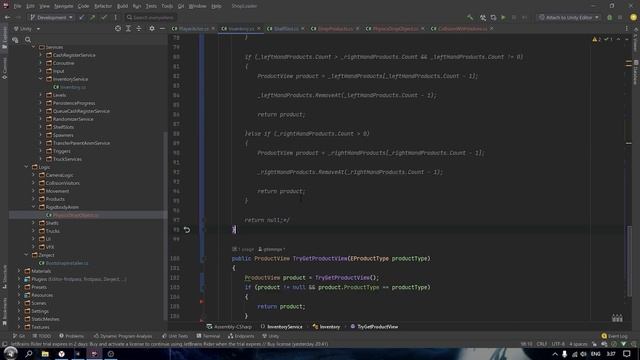Click the Windows Start button
640x360 pixels.
click(x=10, y=353)
